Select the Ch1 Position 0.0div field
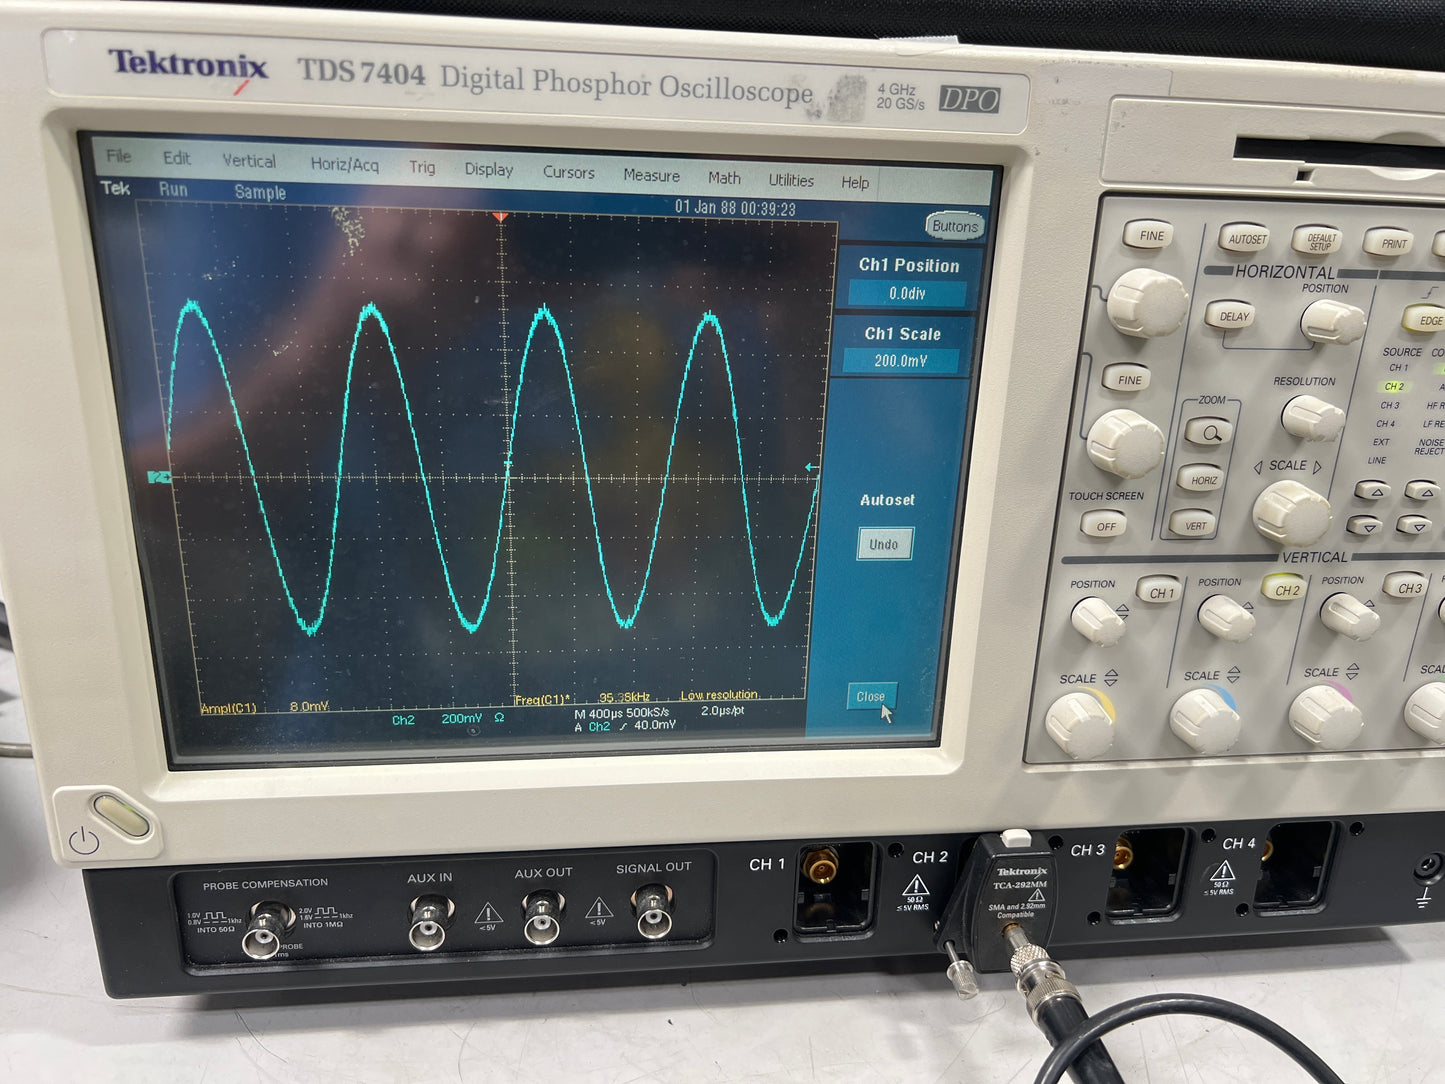 pos(907,293)
